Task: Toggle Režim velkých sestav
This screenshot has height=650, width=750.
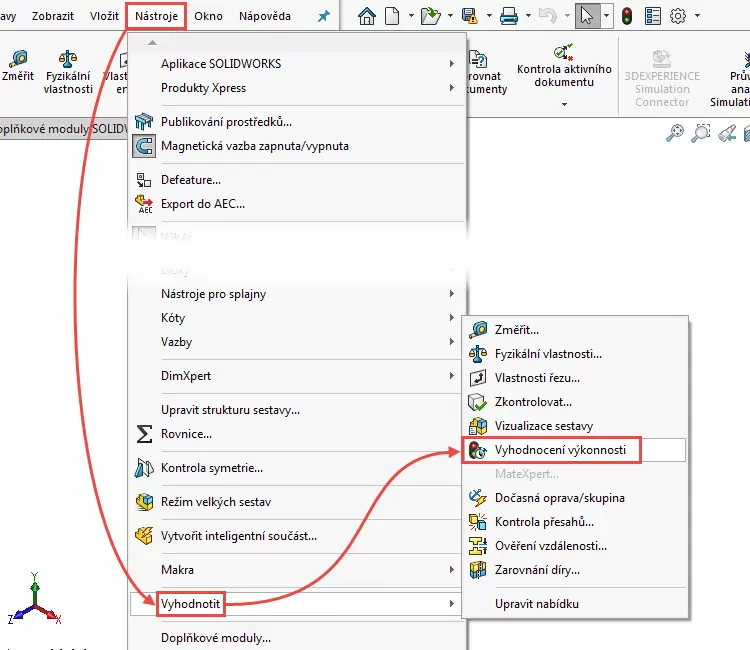Action: tap(297, 502)
